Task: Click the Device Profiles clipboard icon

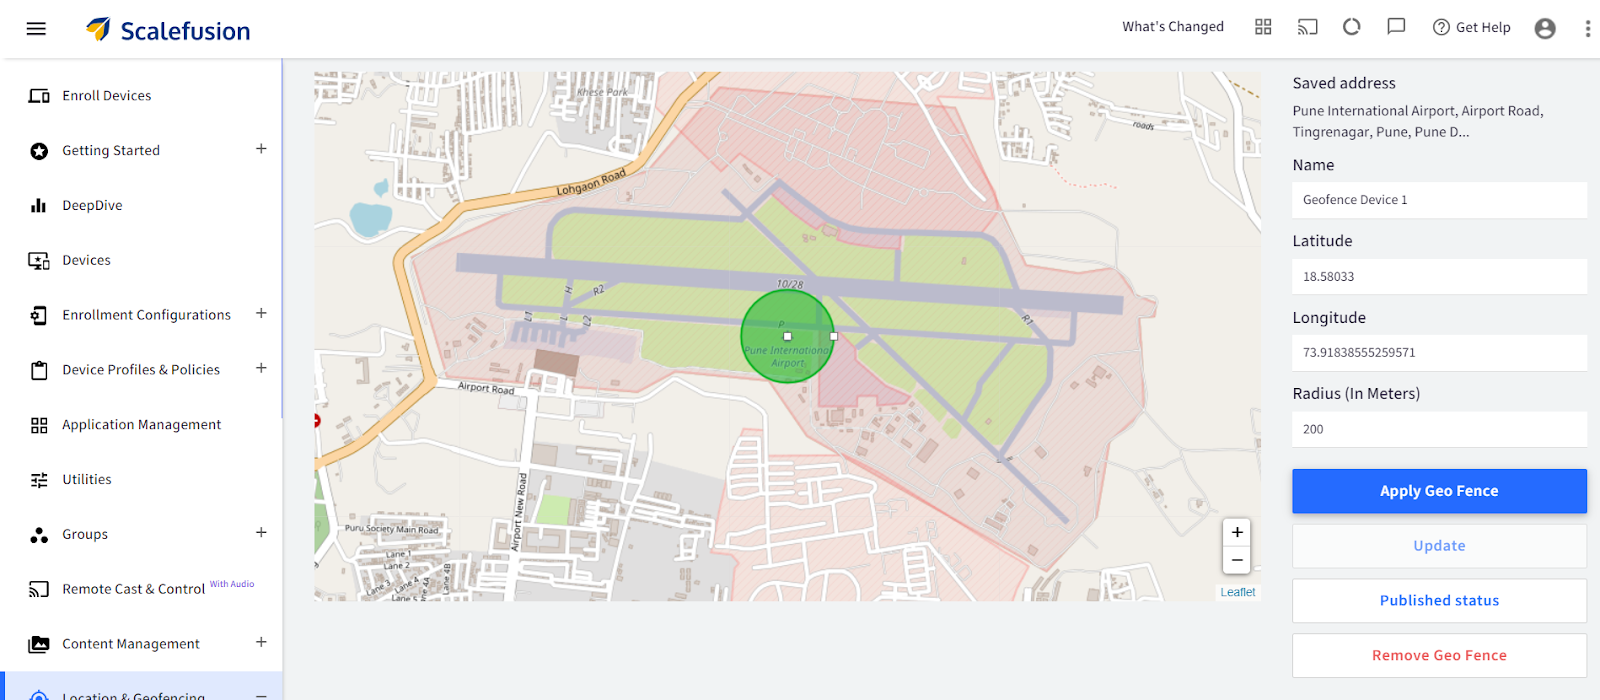Action: tap(39, 370)
